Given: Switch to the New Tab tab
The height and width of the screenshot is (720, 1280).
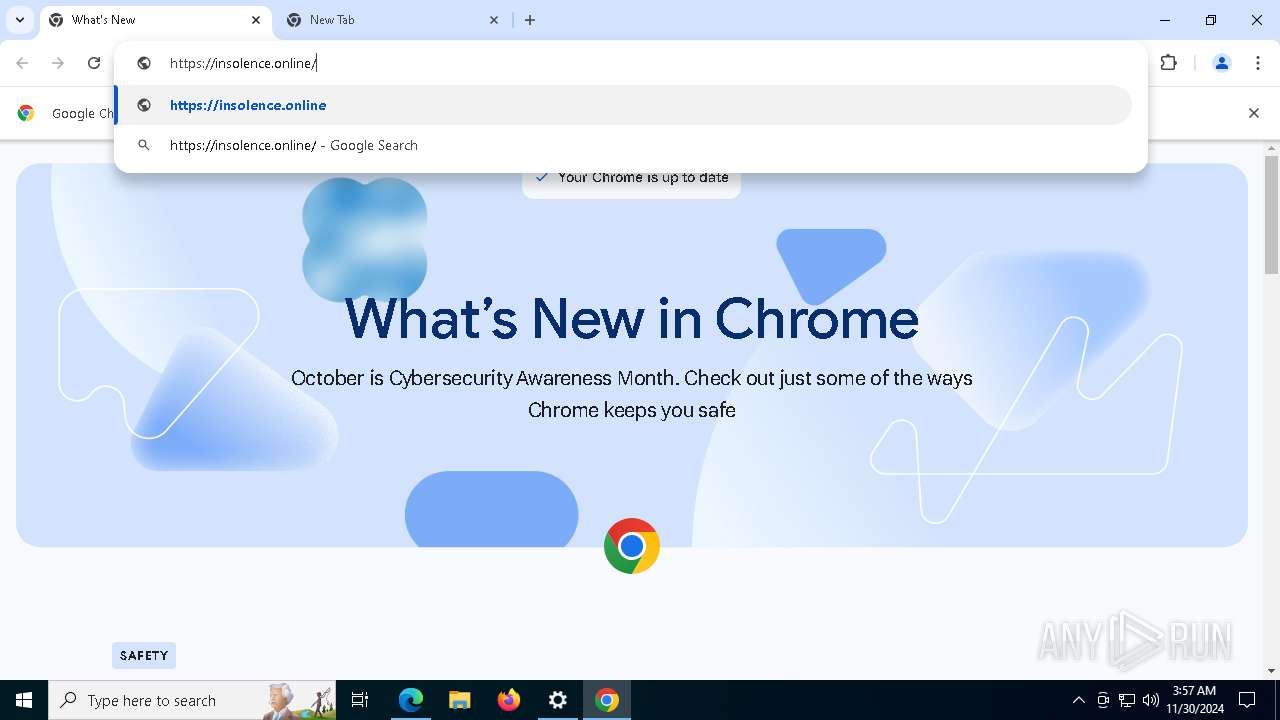Looking at the screenshot, I should 393,20.
